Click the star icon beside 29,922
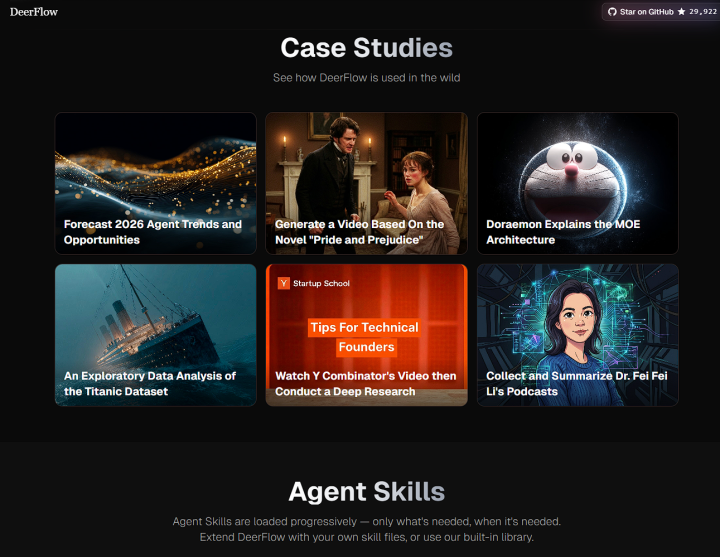 click(x=681, y=12)
